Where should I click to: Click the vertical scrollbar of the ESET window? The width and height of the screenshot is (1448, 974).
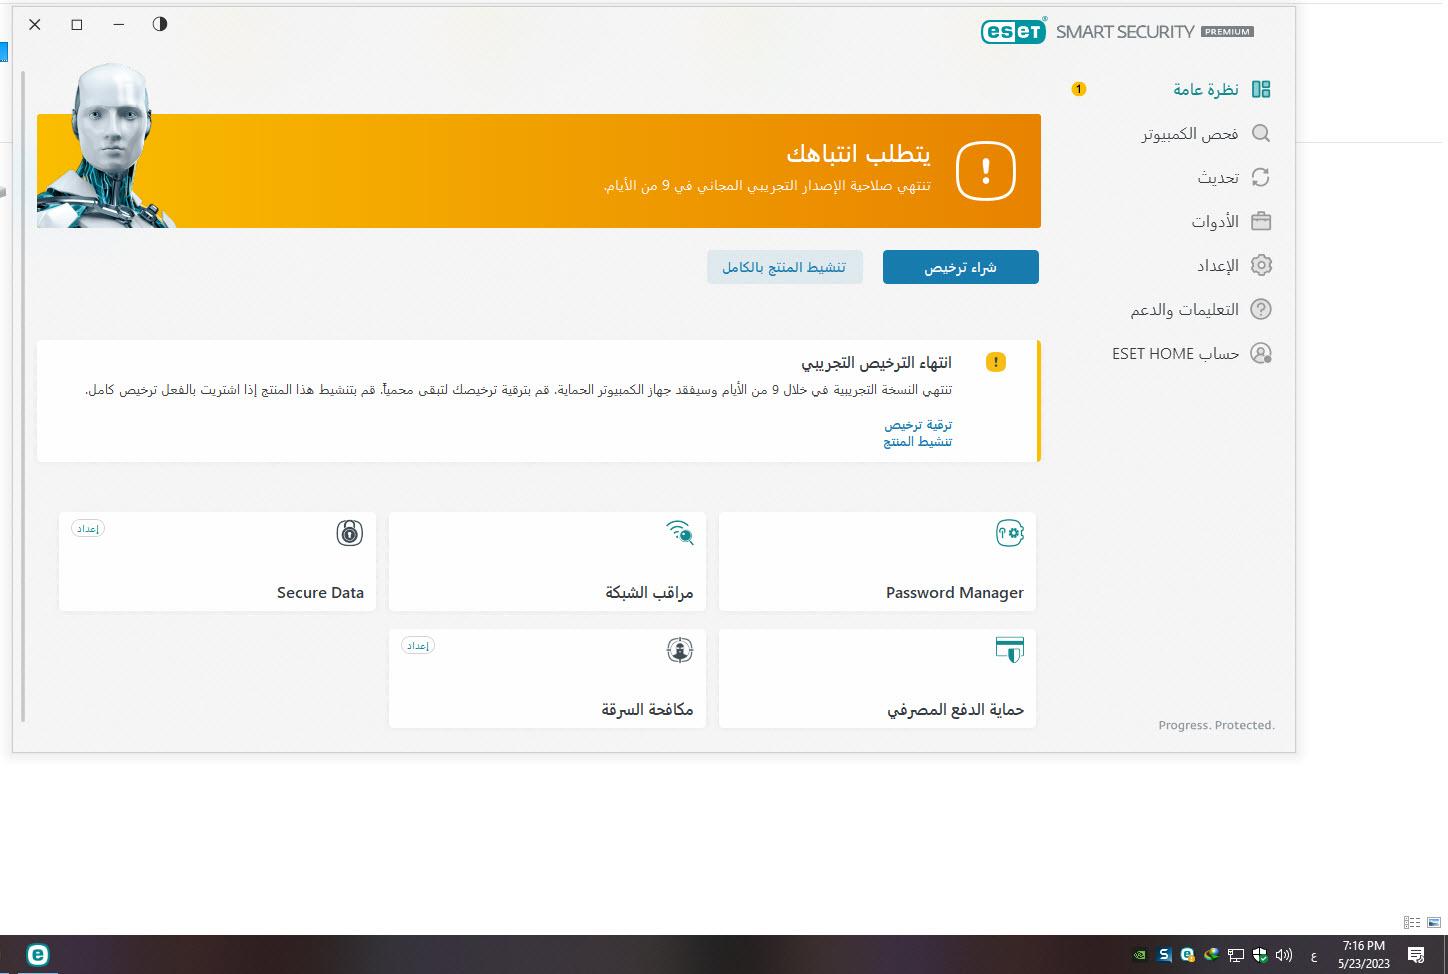pyautogui.click(x=23, y=396)
